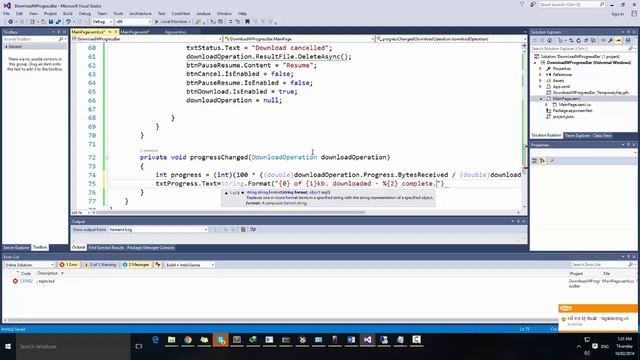The height and width of the screenshot is (360, 640).
Task: Switch to the Team Explorer tab
Action: pyautogui.click(x=578, y=136)
